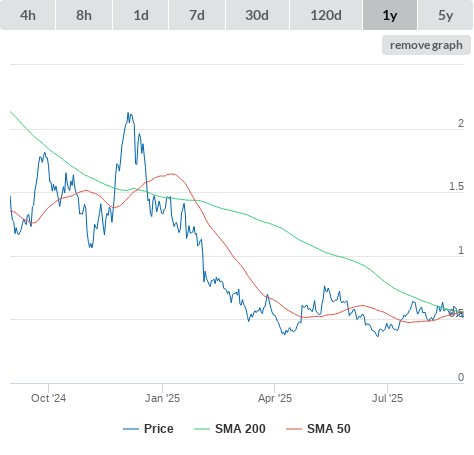Click the Jul '25 axis tick label
This screenshot has width=474, height=455.
pos(387,398)
